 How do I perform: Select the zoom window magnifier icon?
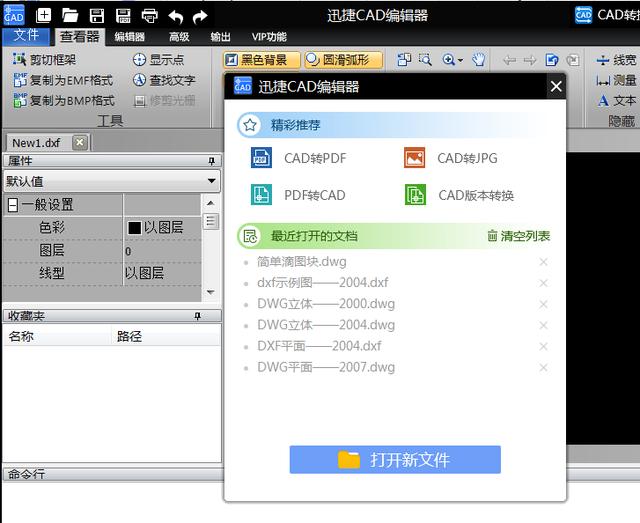coord(425,60)
